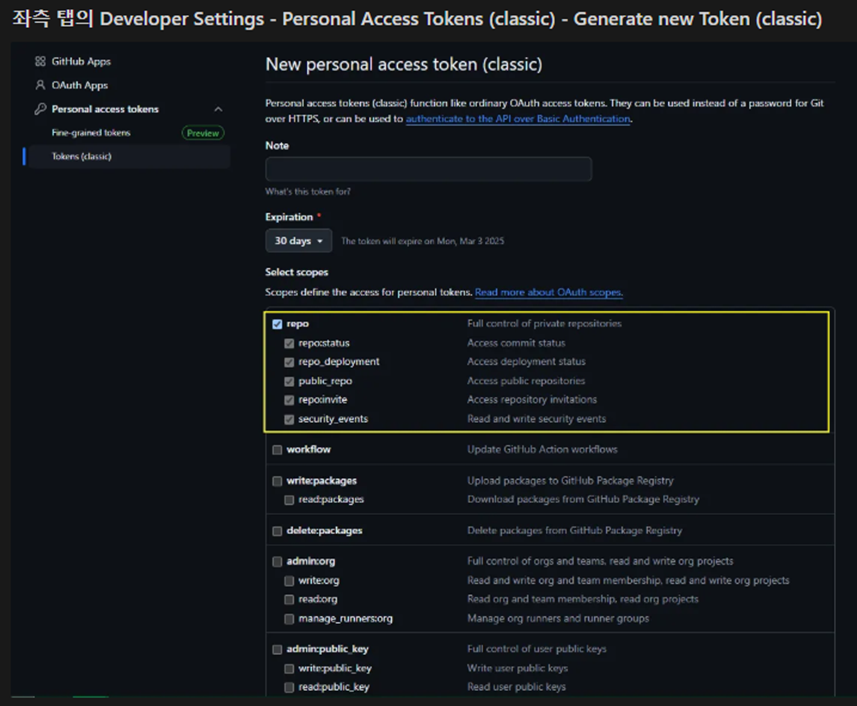
Task: Click 'New personal access token (classic)' heading
Action: pos(404,64)
